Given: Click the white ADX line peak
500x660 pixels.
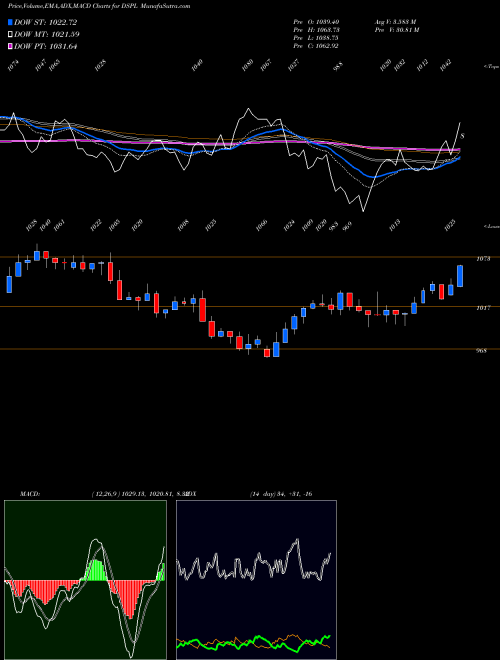Looking at the screenshot, I should [298, 540].
